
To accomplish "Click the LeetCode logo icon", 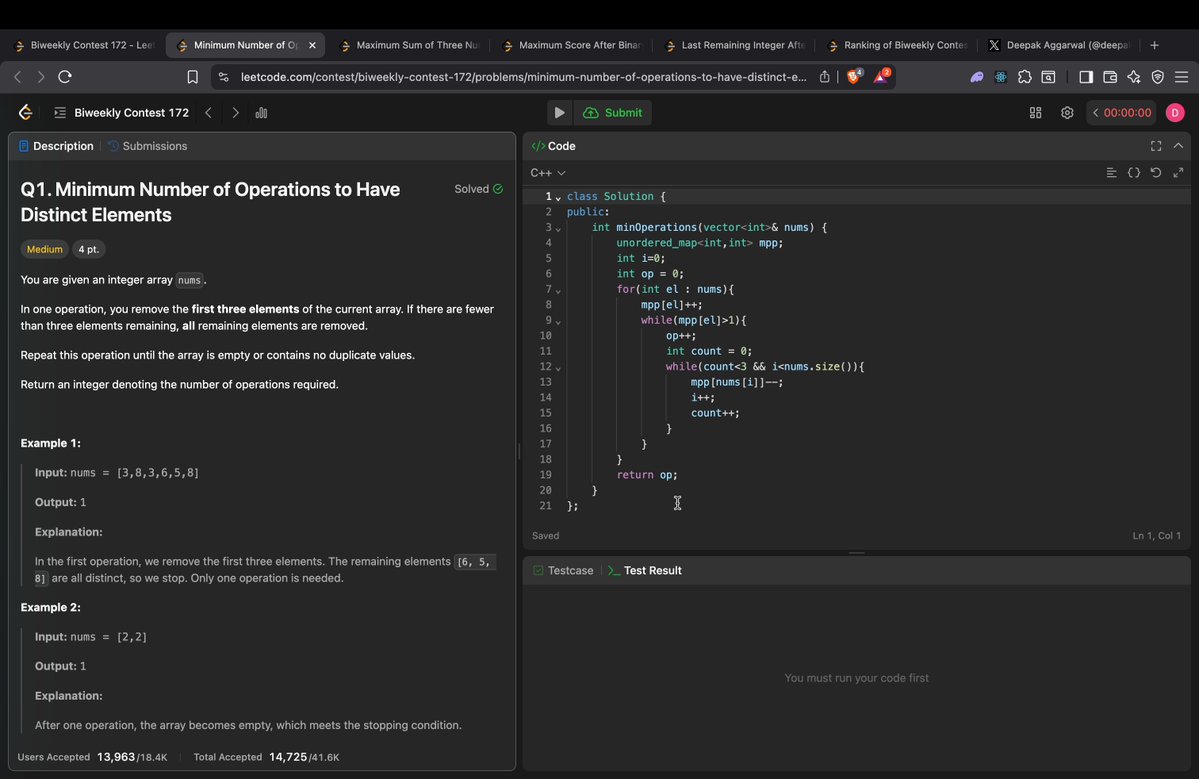I will (x=25, y=112).
